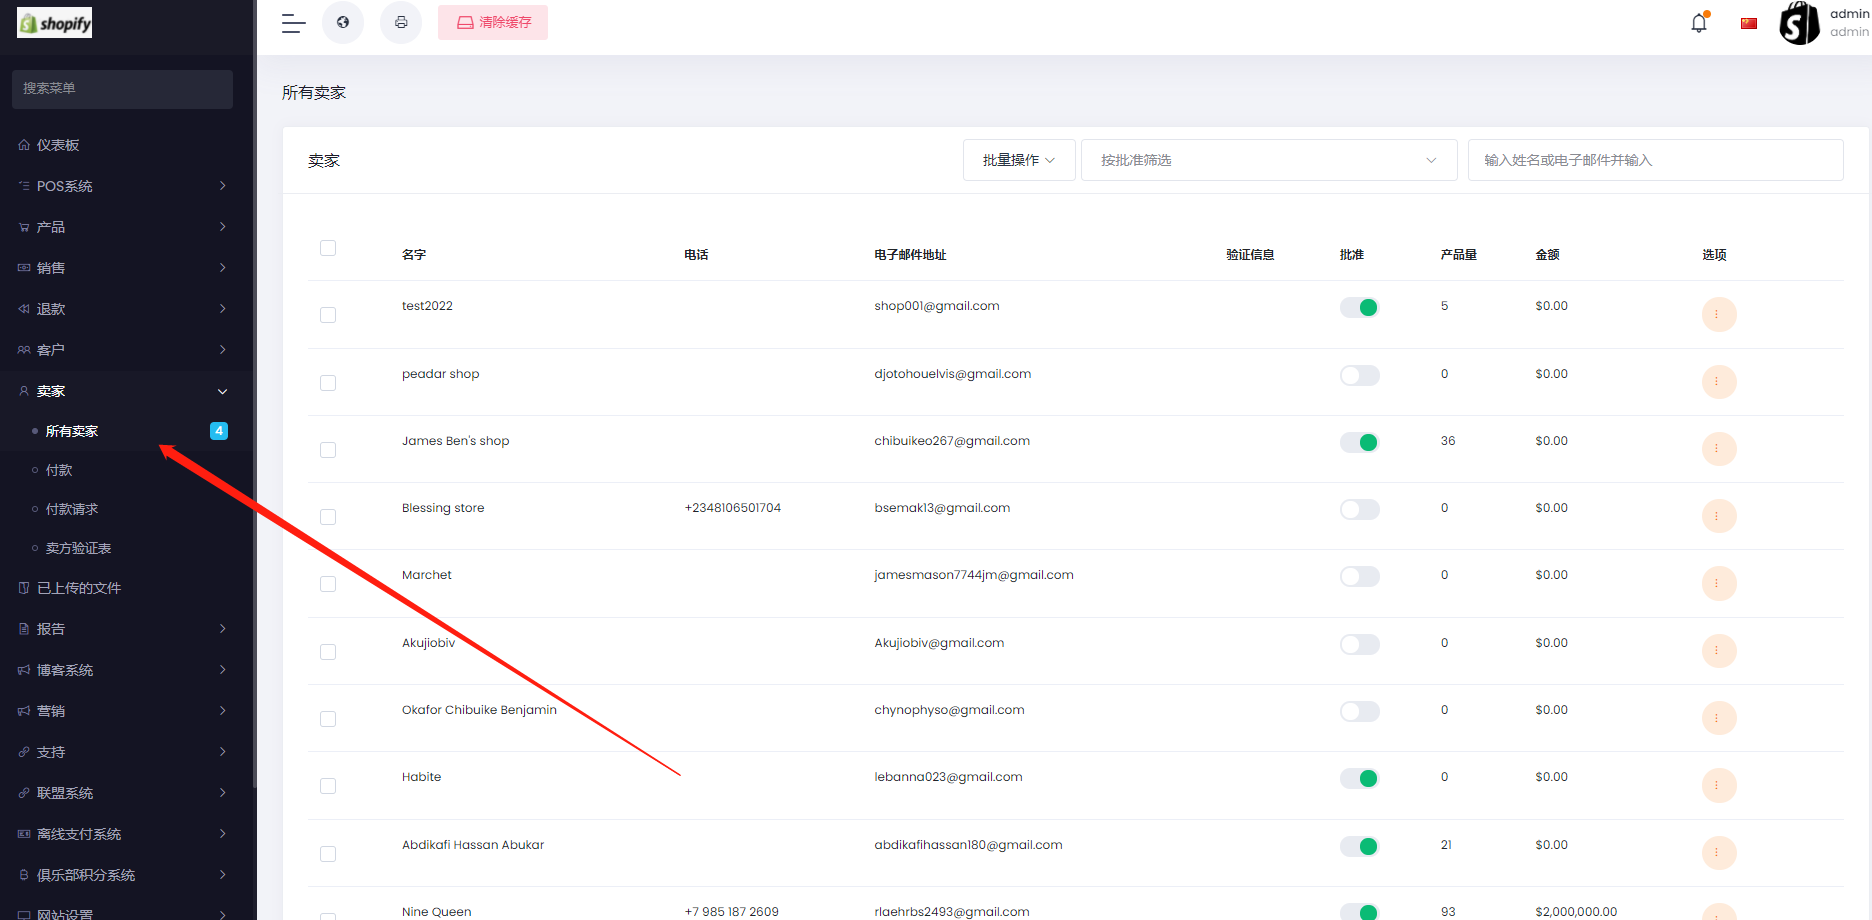Click the 仪表板 dashboard home icon
The width and height of the screenshot is (1872, 920).
[x=24, y=145]
